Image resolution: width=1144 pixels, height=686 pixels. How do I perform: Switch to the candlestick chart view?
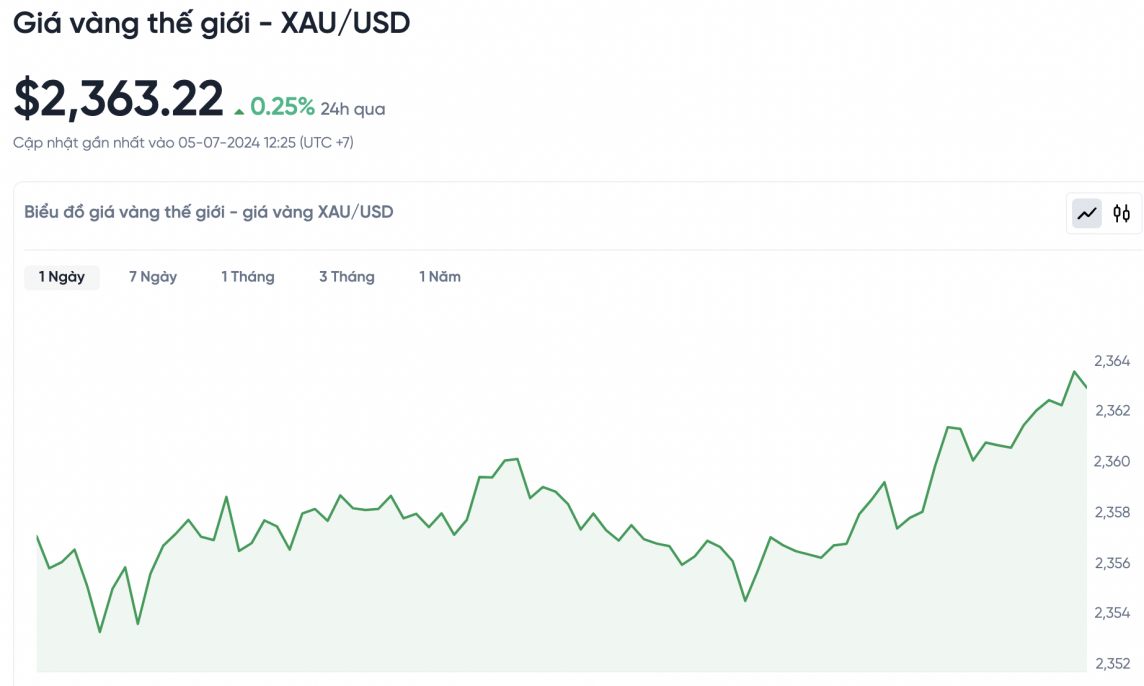[x=1122, y=213]
